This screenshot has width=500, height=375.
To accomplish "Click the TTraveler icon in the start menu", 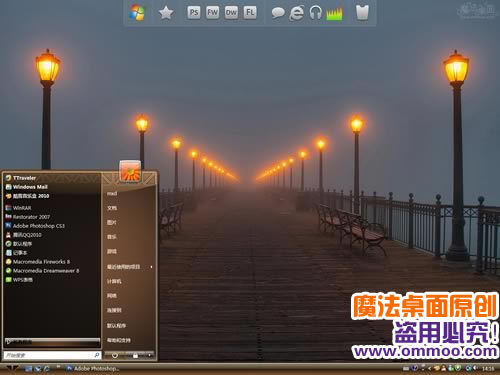I will click(8, 178).
